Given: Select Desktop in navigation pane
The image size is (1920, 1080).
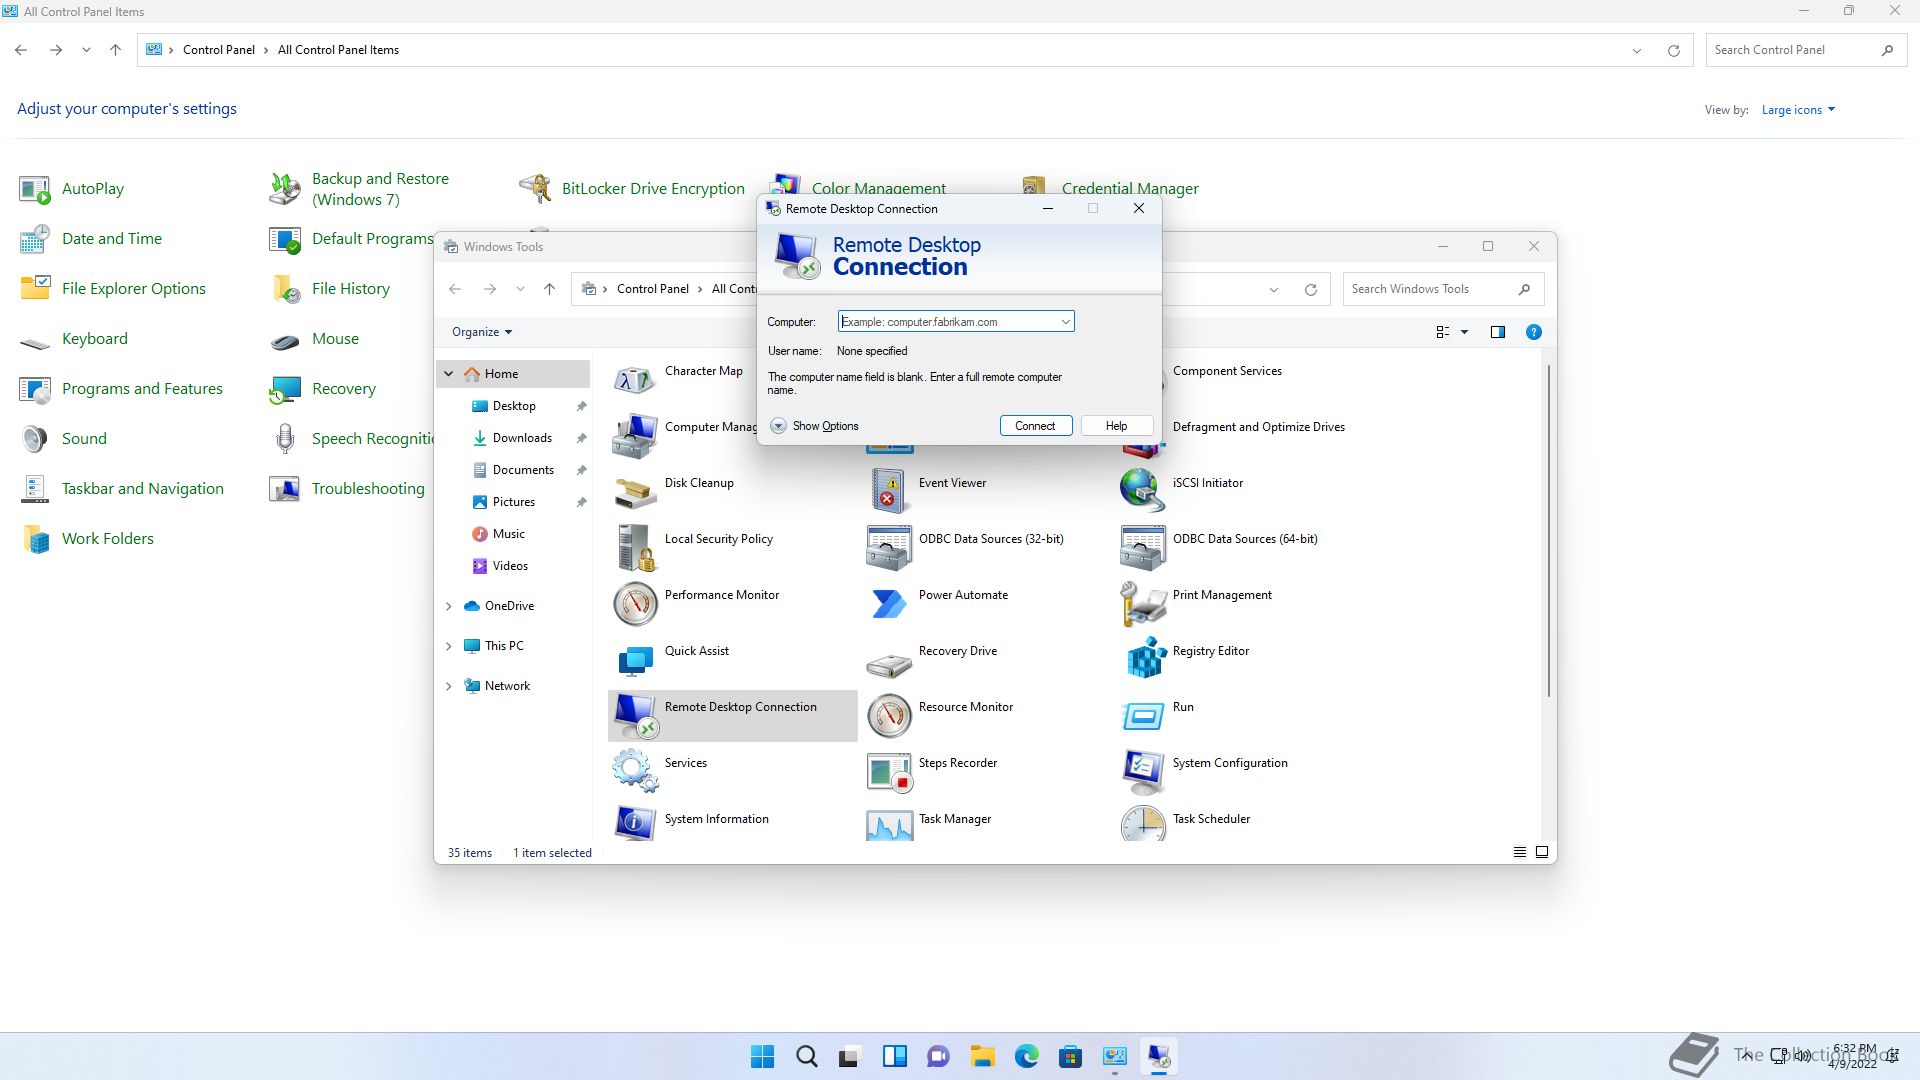Looking at the screenshot, I should pos(514,406).
